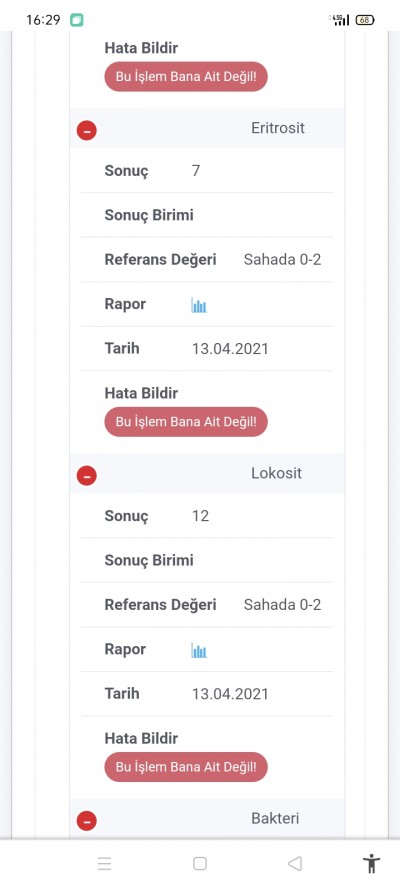Open Eritrosit report chart icon
The width and height of the screenshot is (400, 888).
click(199, 306)
